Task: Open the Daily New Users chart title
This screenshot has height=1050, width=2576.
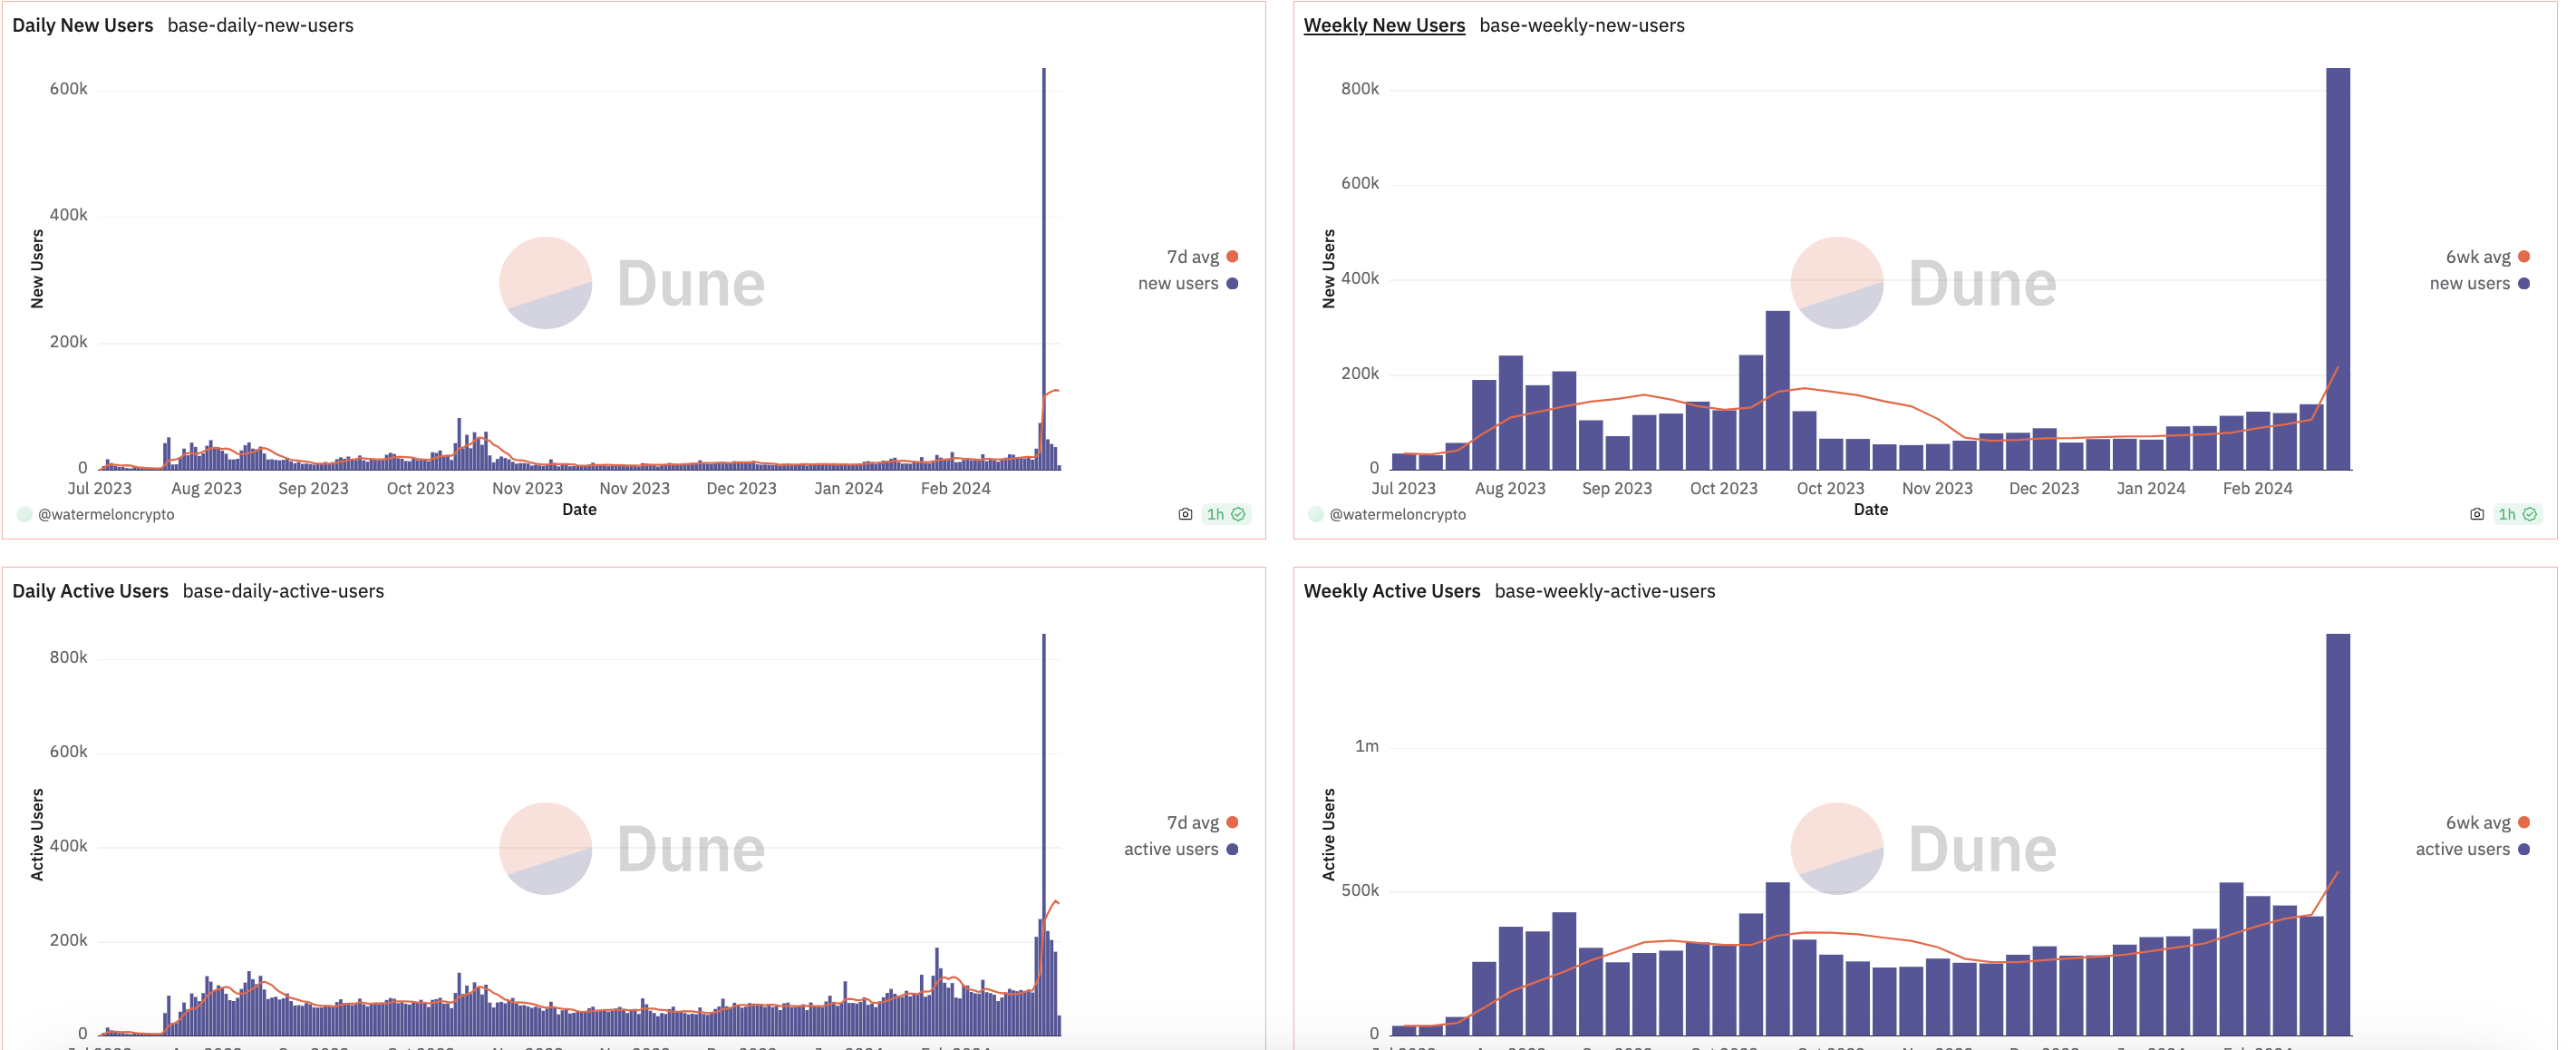Action: (82, 25)
